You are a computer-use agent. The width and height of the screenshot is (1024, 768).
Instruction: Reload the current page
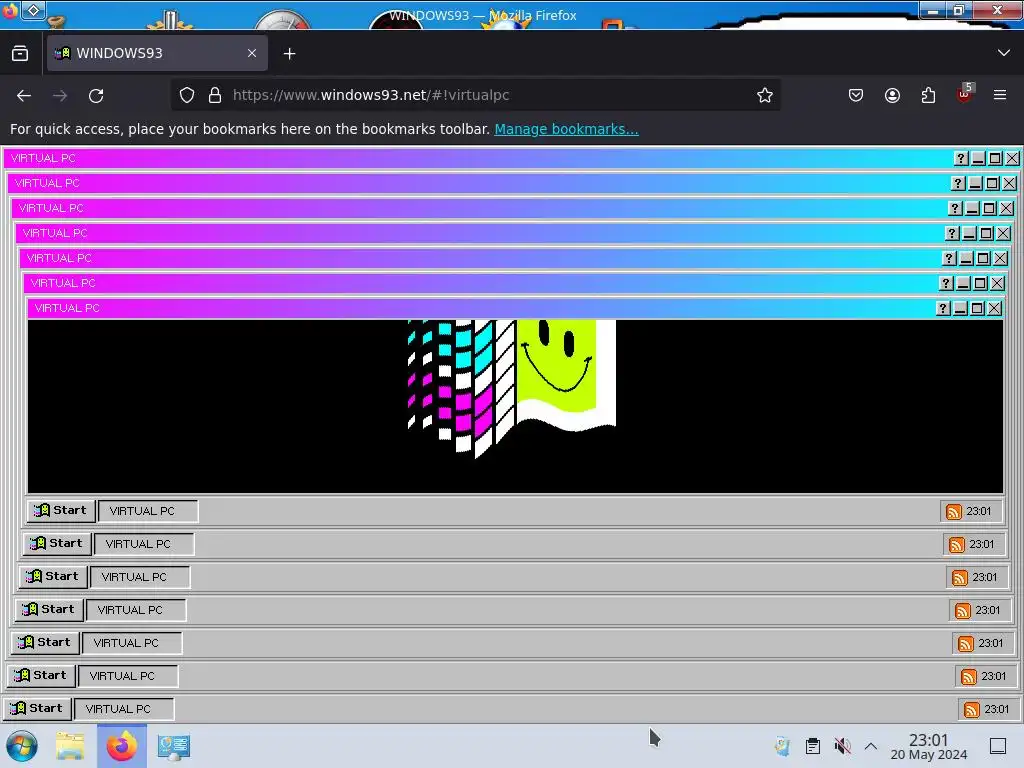coord(96,95)
